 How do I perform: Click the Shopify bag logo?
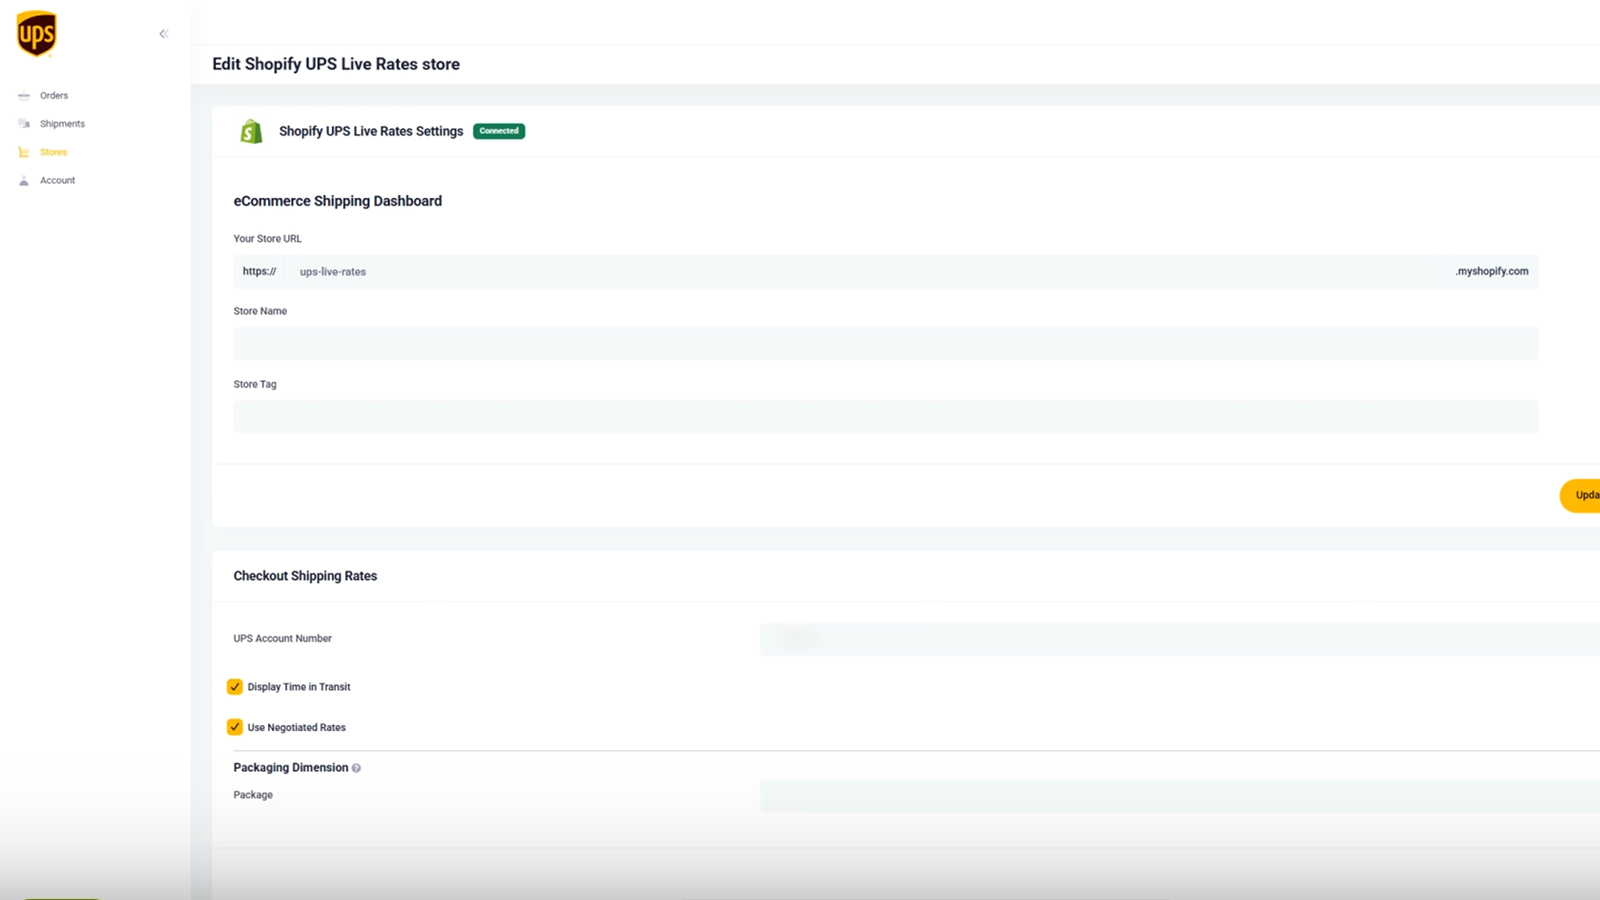point(251,131)
